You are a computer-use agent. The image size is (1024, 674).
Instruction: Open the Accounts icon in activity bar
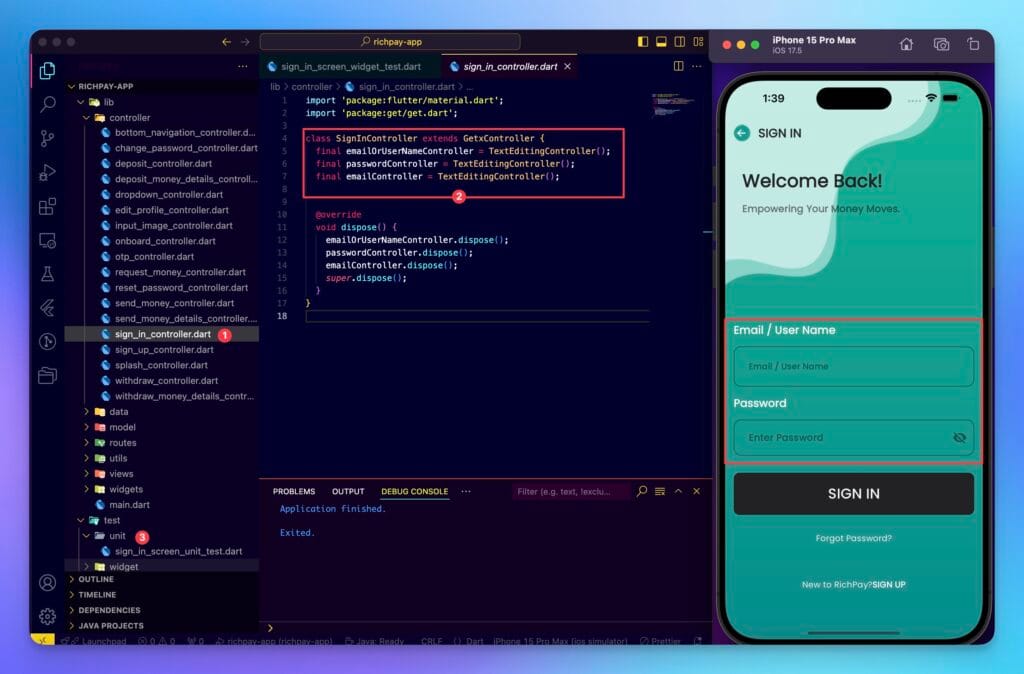click(47, 582)
